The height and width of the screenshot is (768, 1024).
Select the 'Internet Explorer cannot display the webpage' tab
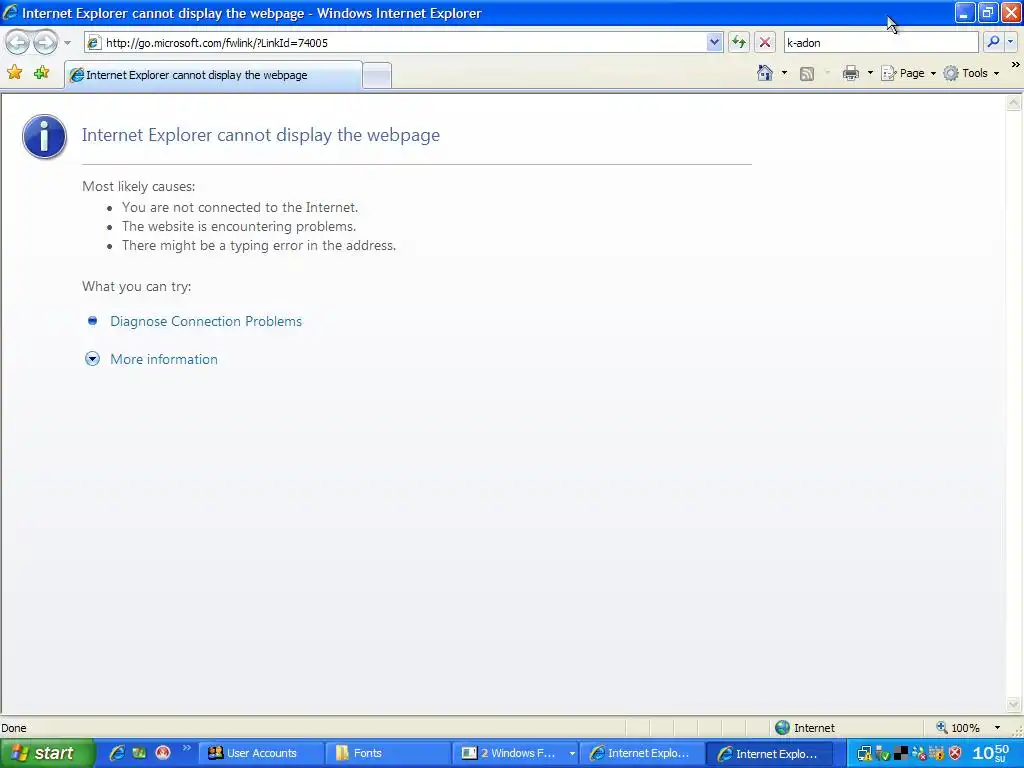point(213,74)
